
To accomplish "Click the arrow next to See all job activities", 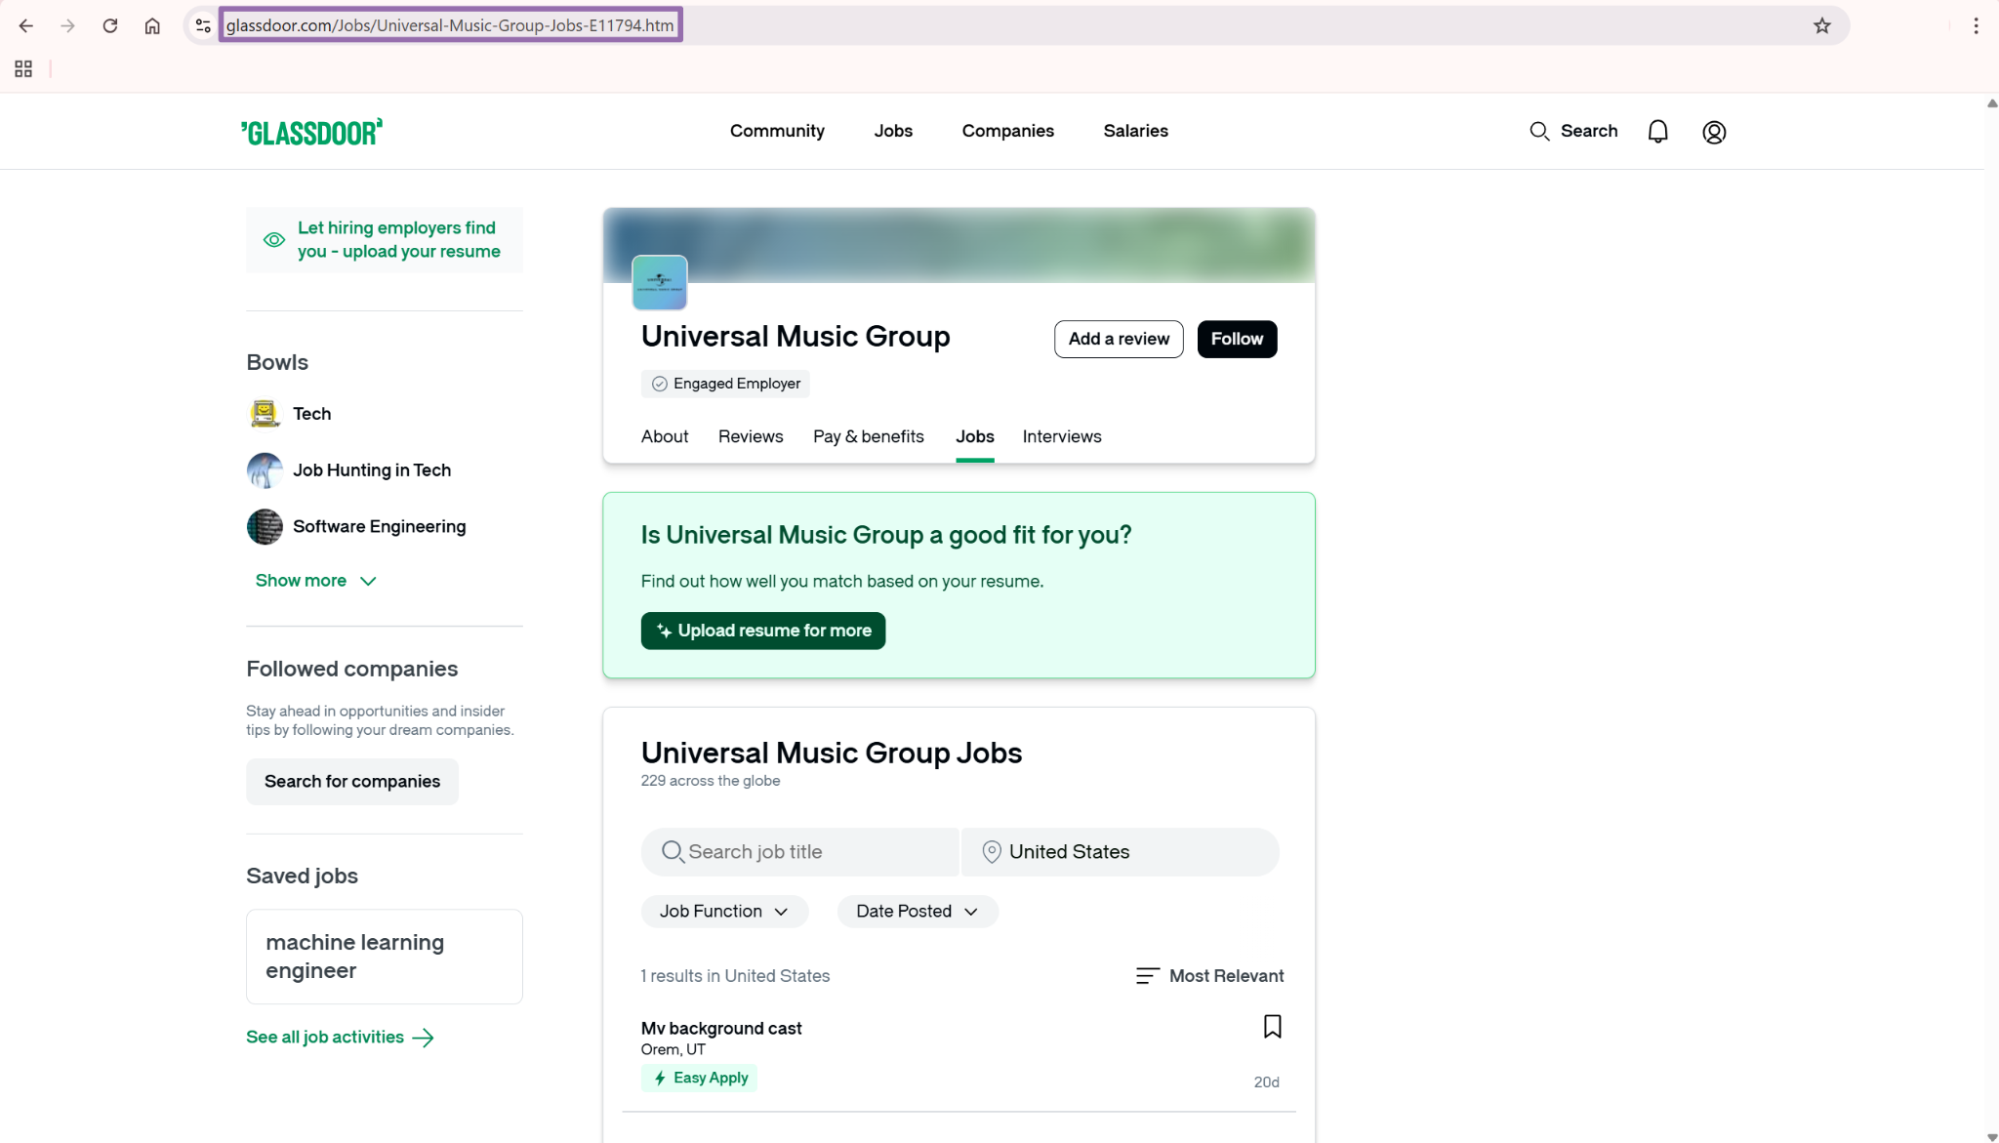I will [x=423, y=1038].
